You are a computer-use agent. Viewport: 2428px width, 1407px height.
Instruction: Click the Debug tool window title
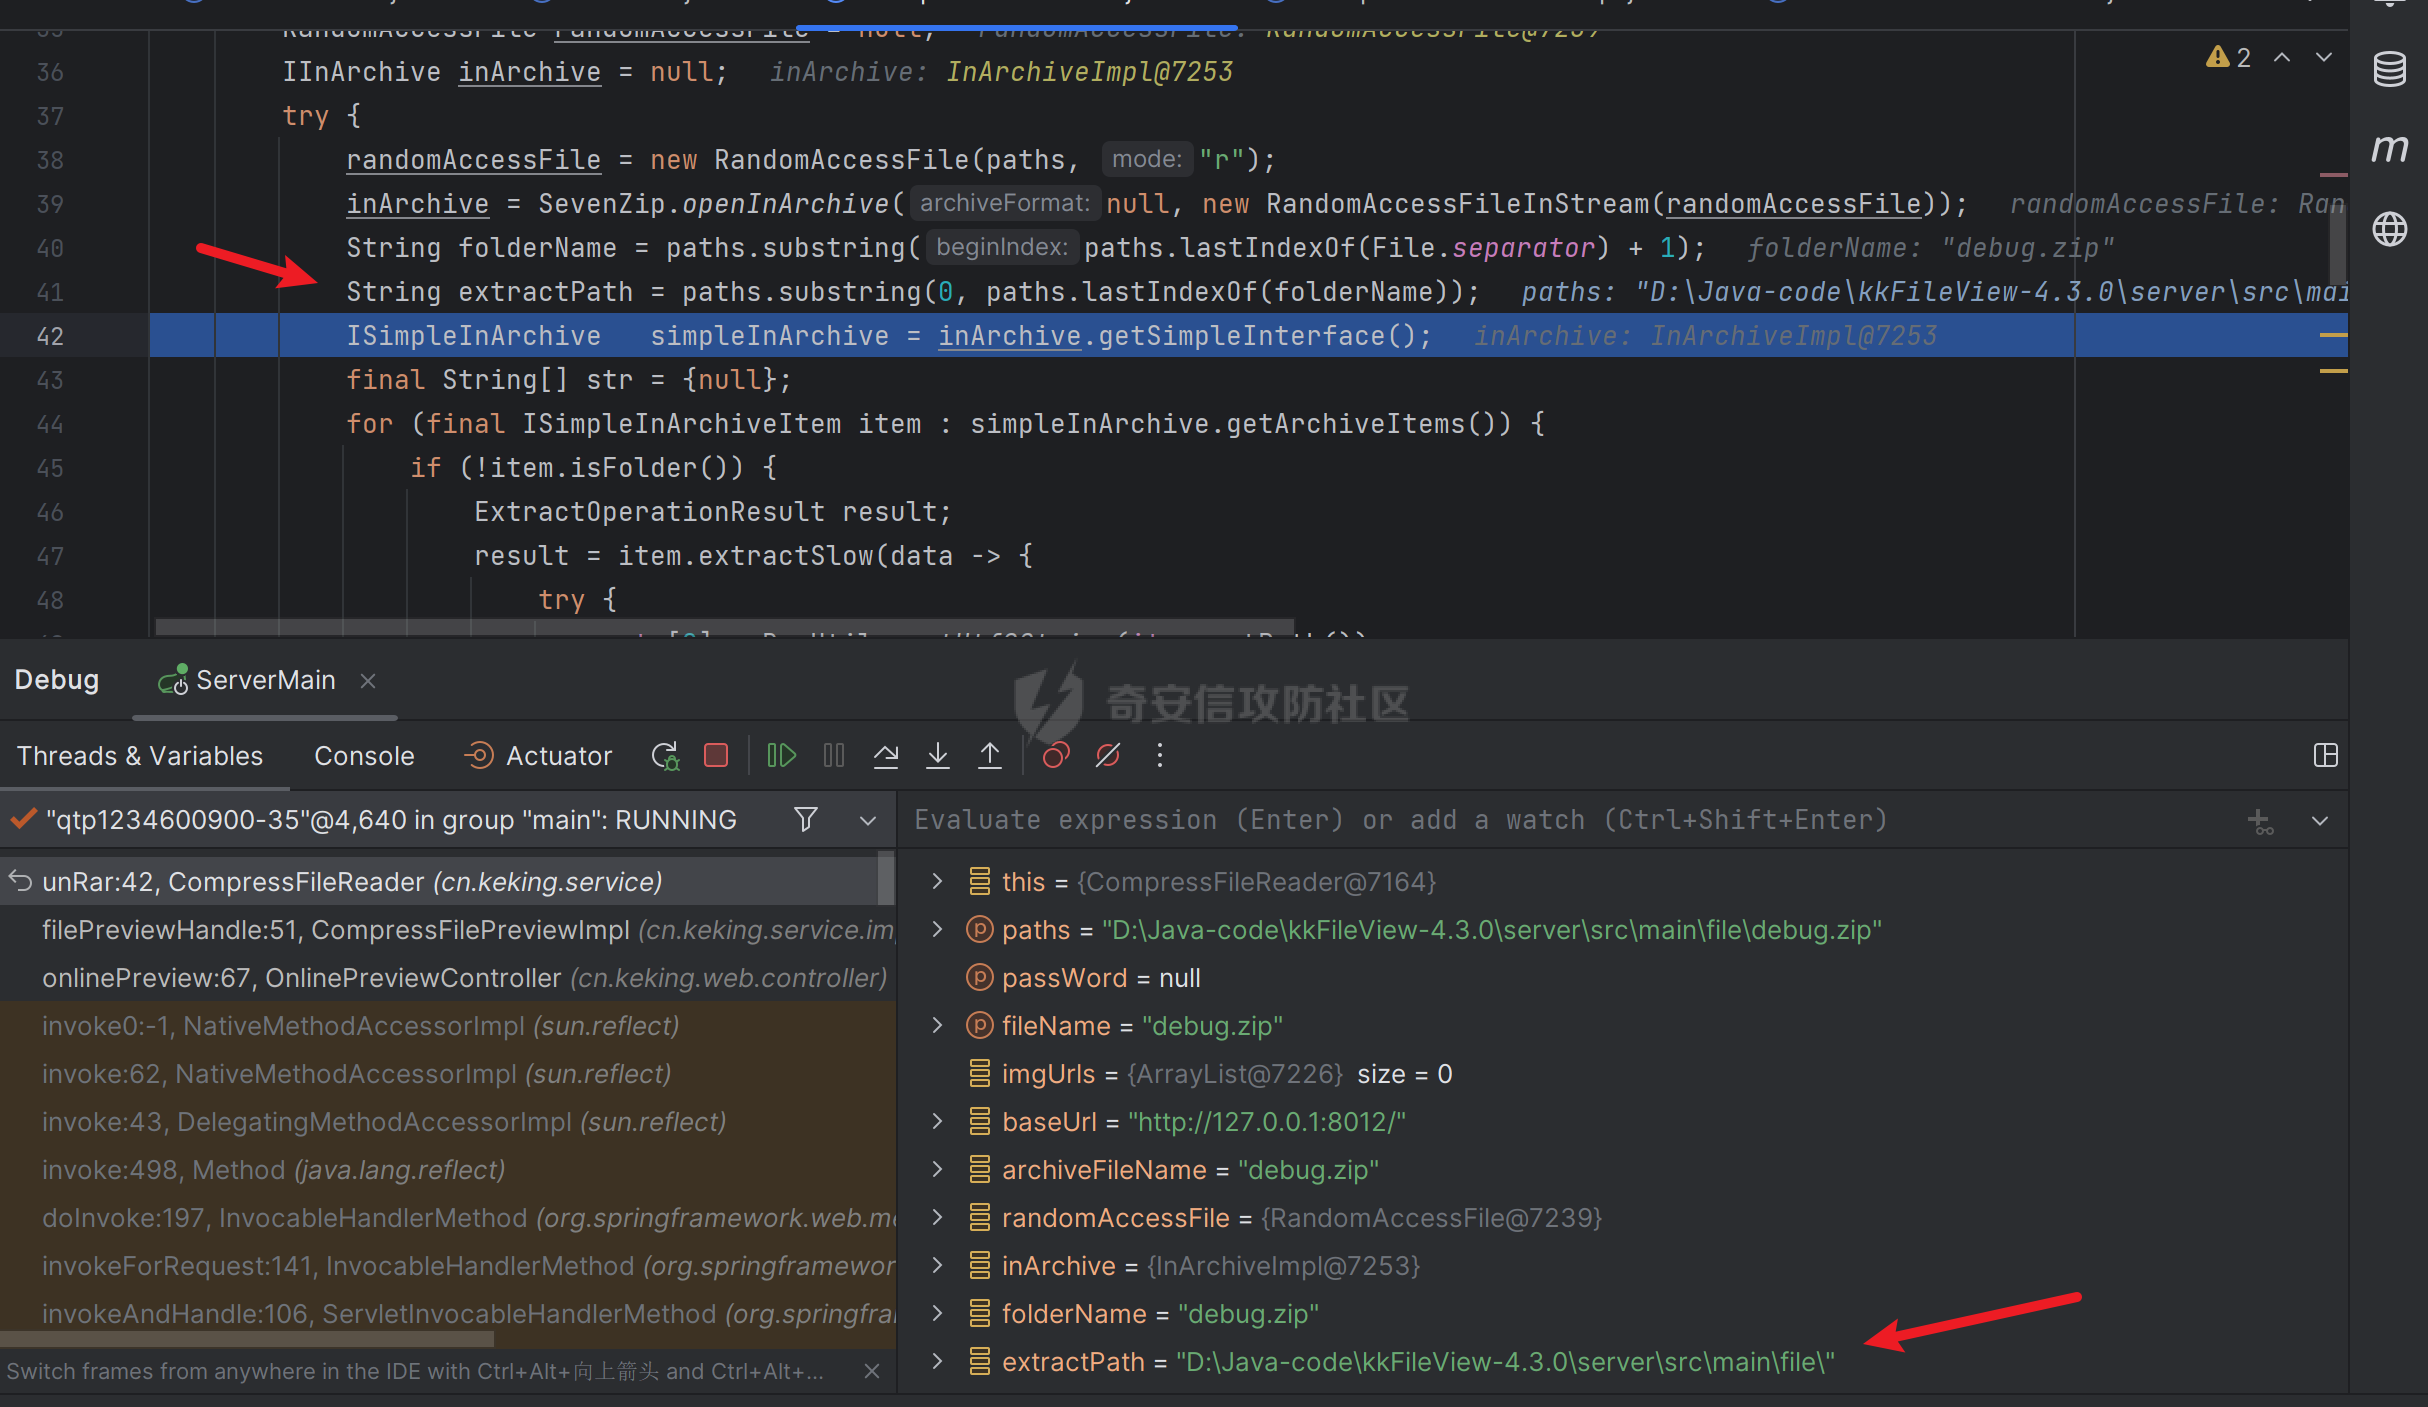pos(57,680)
